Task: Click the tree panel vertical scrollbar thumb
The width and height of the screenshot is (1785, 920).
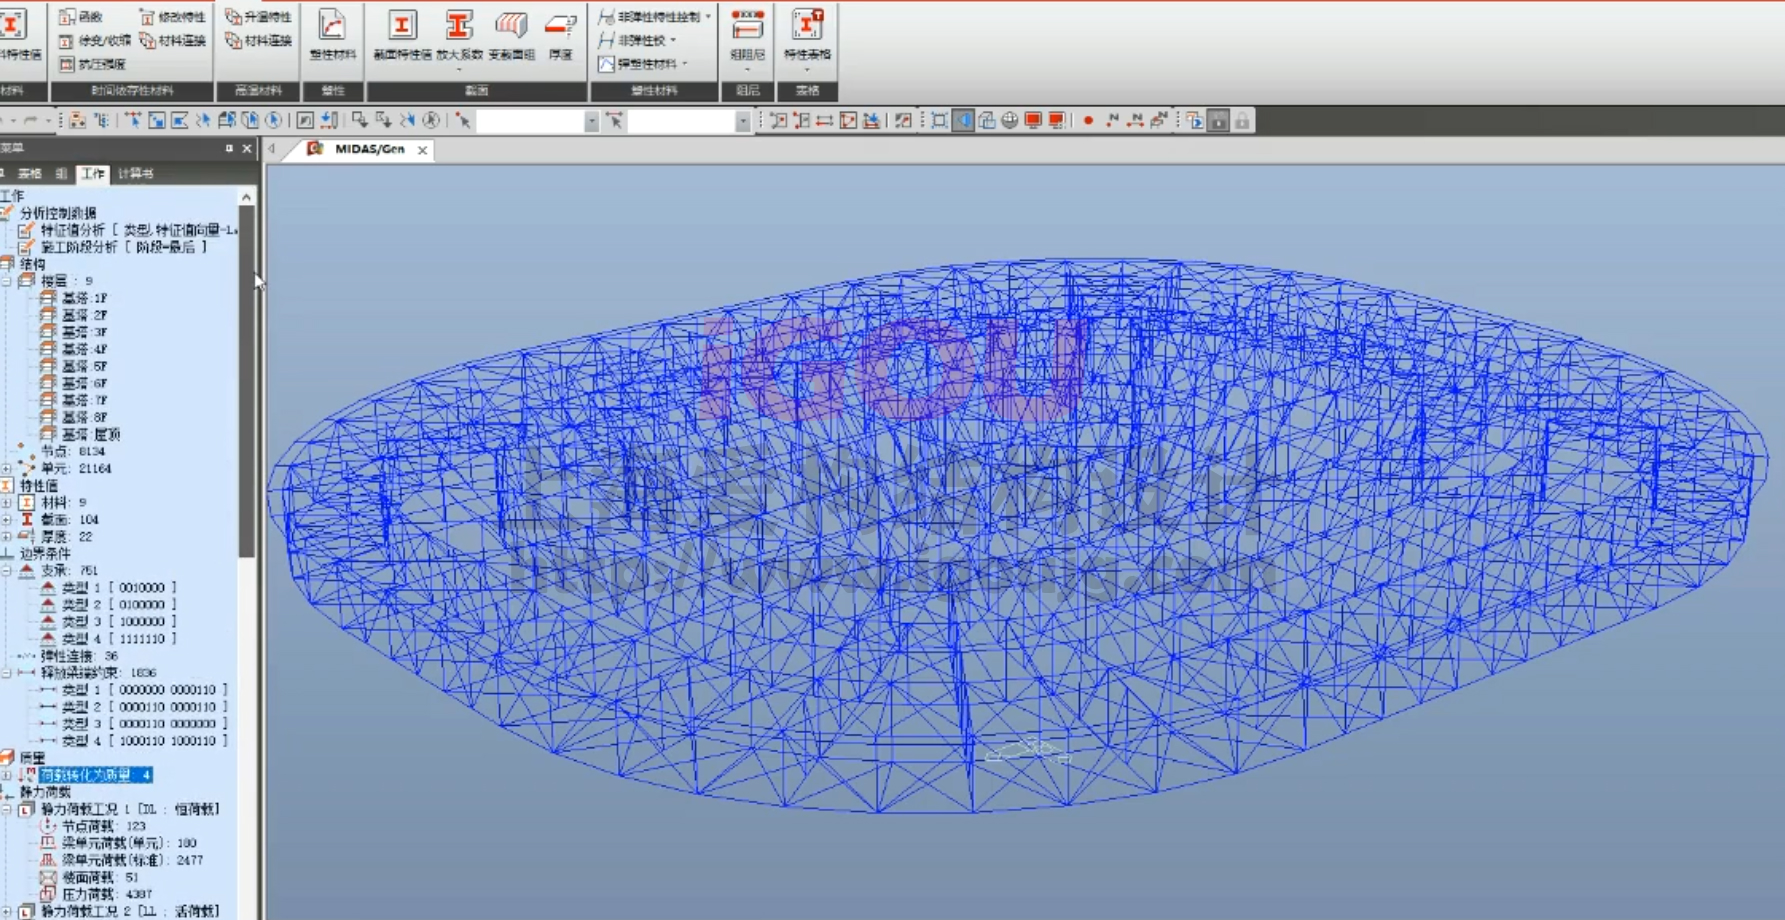Action: click(246, 380)
